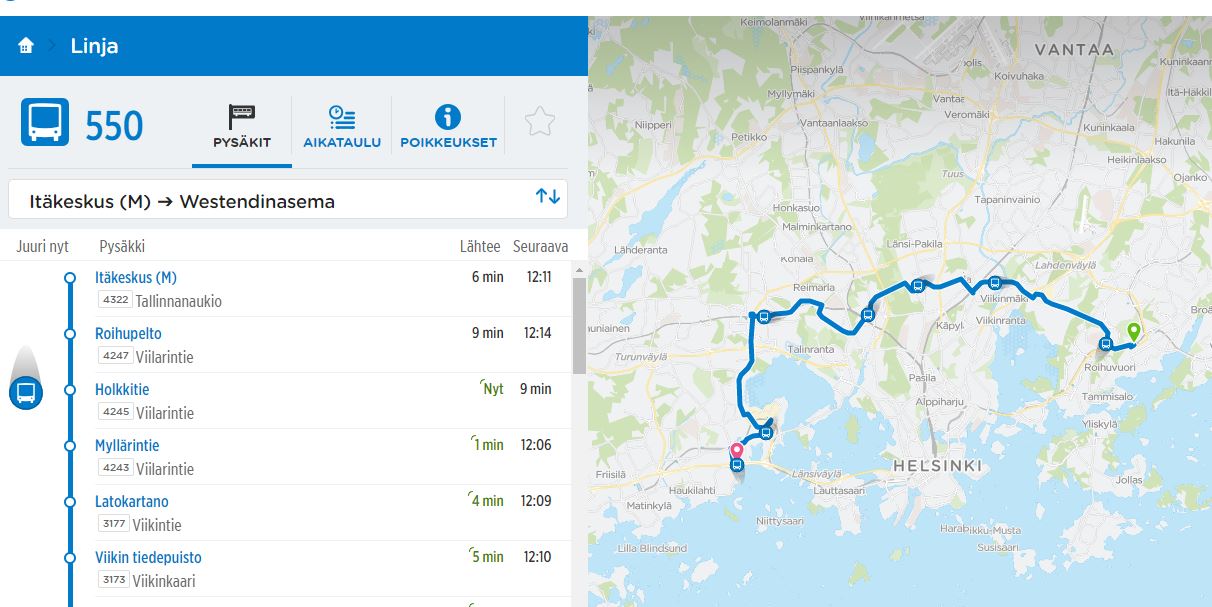Click the bus stop marker near Viikinmäki
1212x607 pixels.
[994, 283]
